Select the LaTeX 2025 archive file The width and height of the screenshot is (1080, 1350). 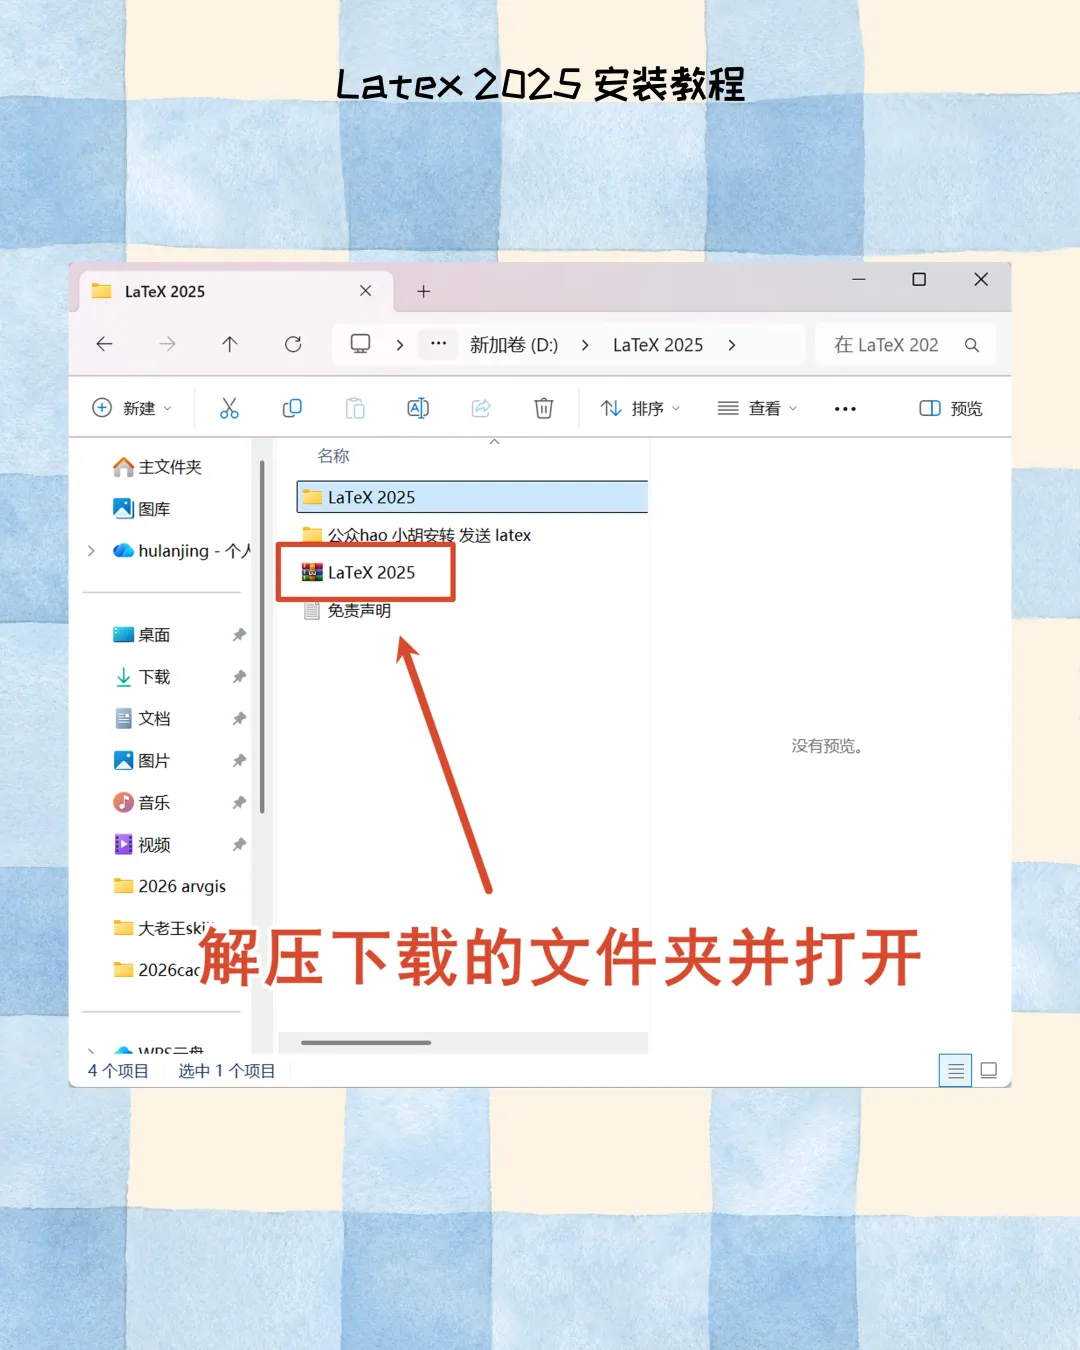[360, 572]
